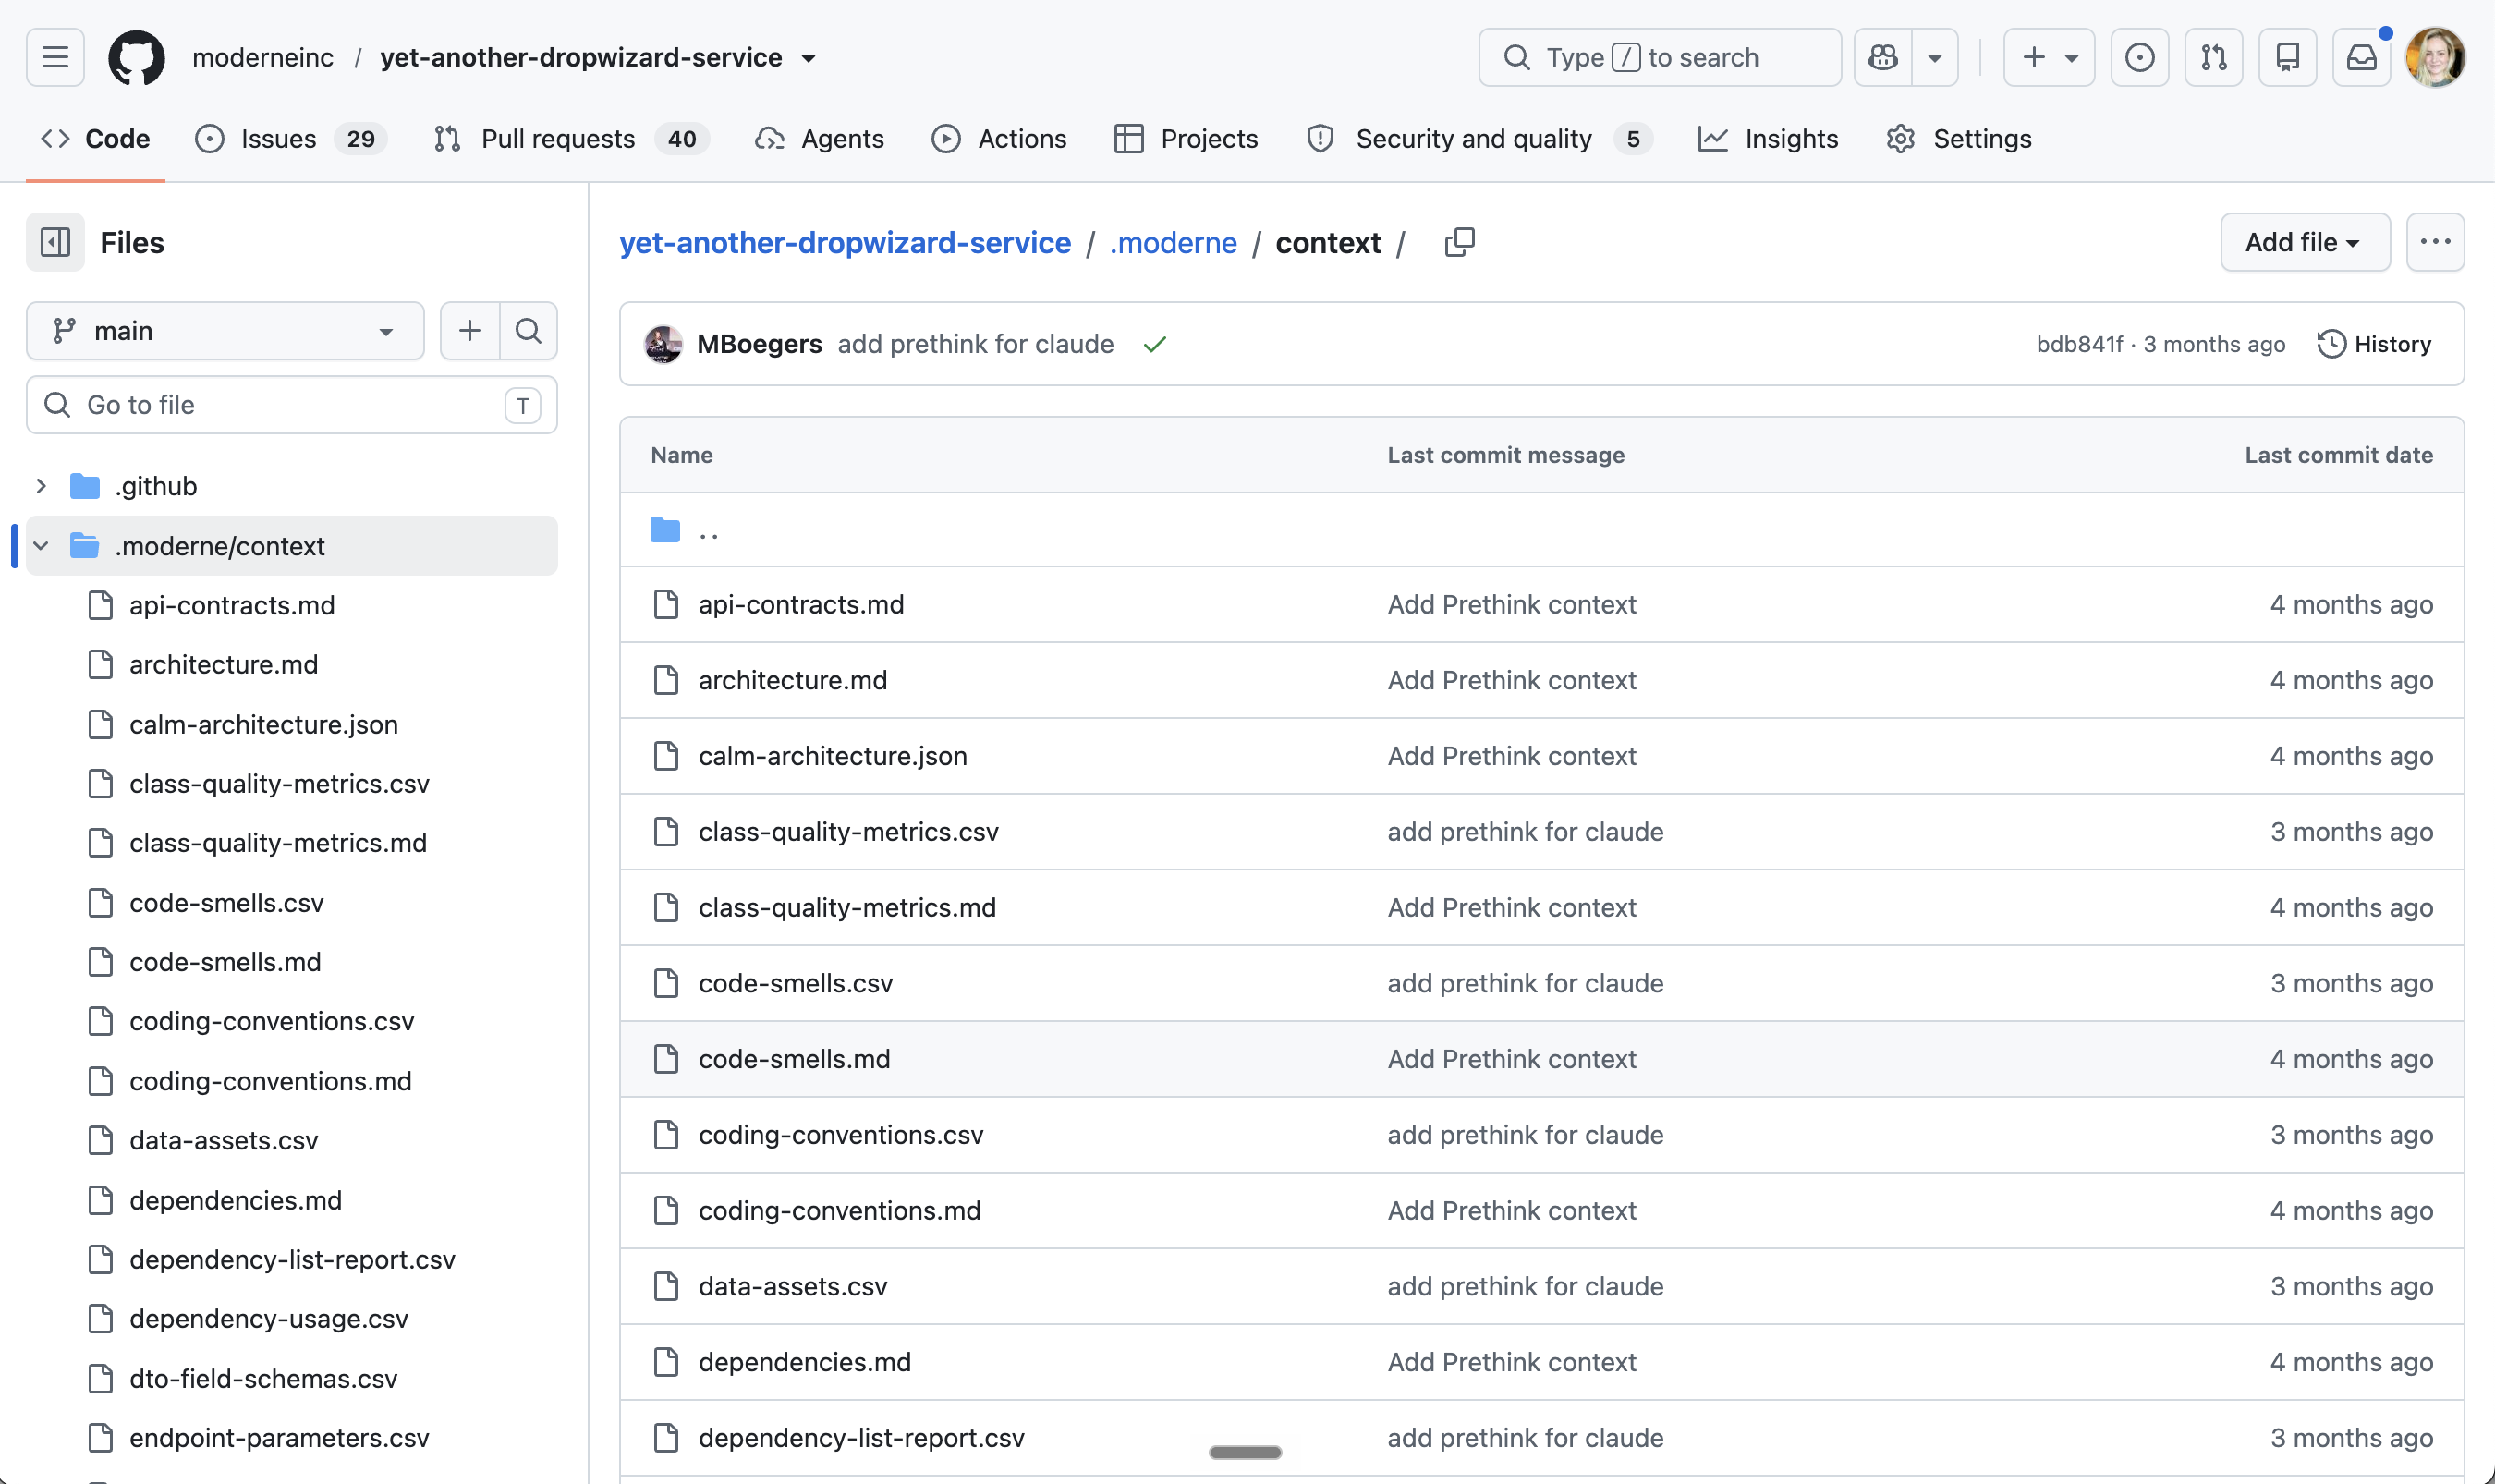Open yet-another-dropwizard-service breadcrumb link
Image resolution: width=2495 pixels, height=1484 pixels.
[845, 243]
